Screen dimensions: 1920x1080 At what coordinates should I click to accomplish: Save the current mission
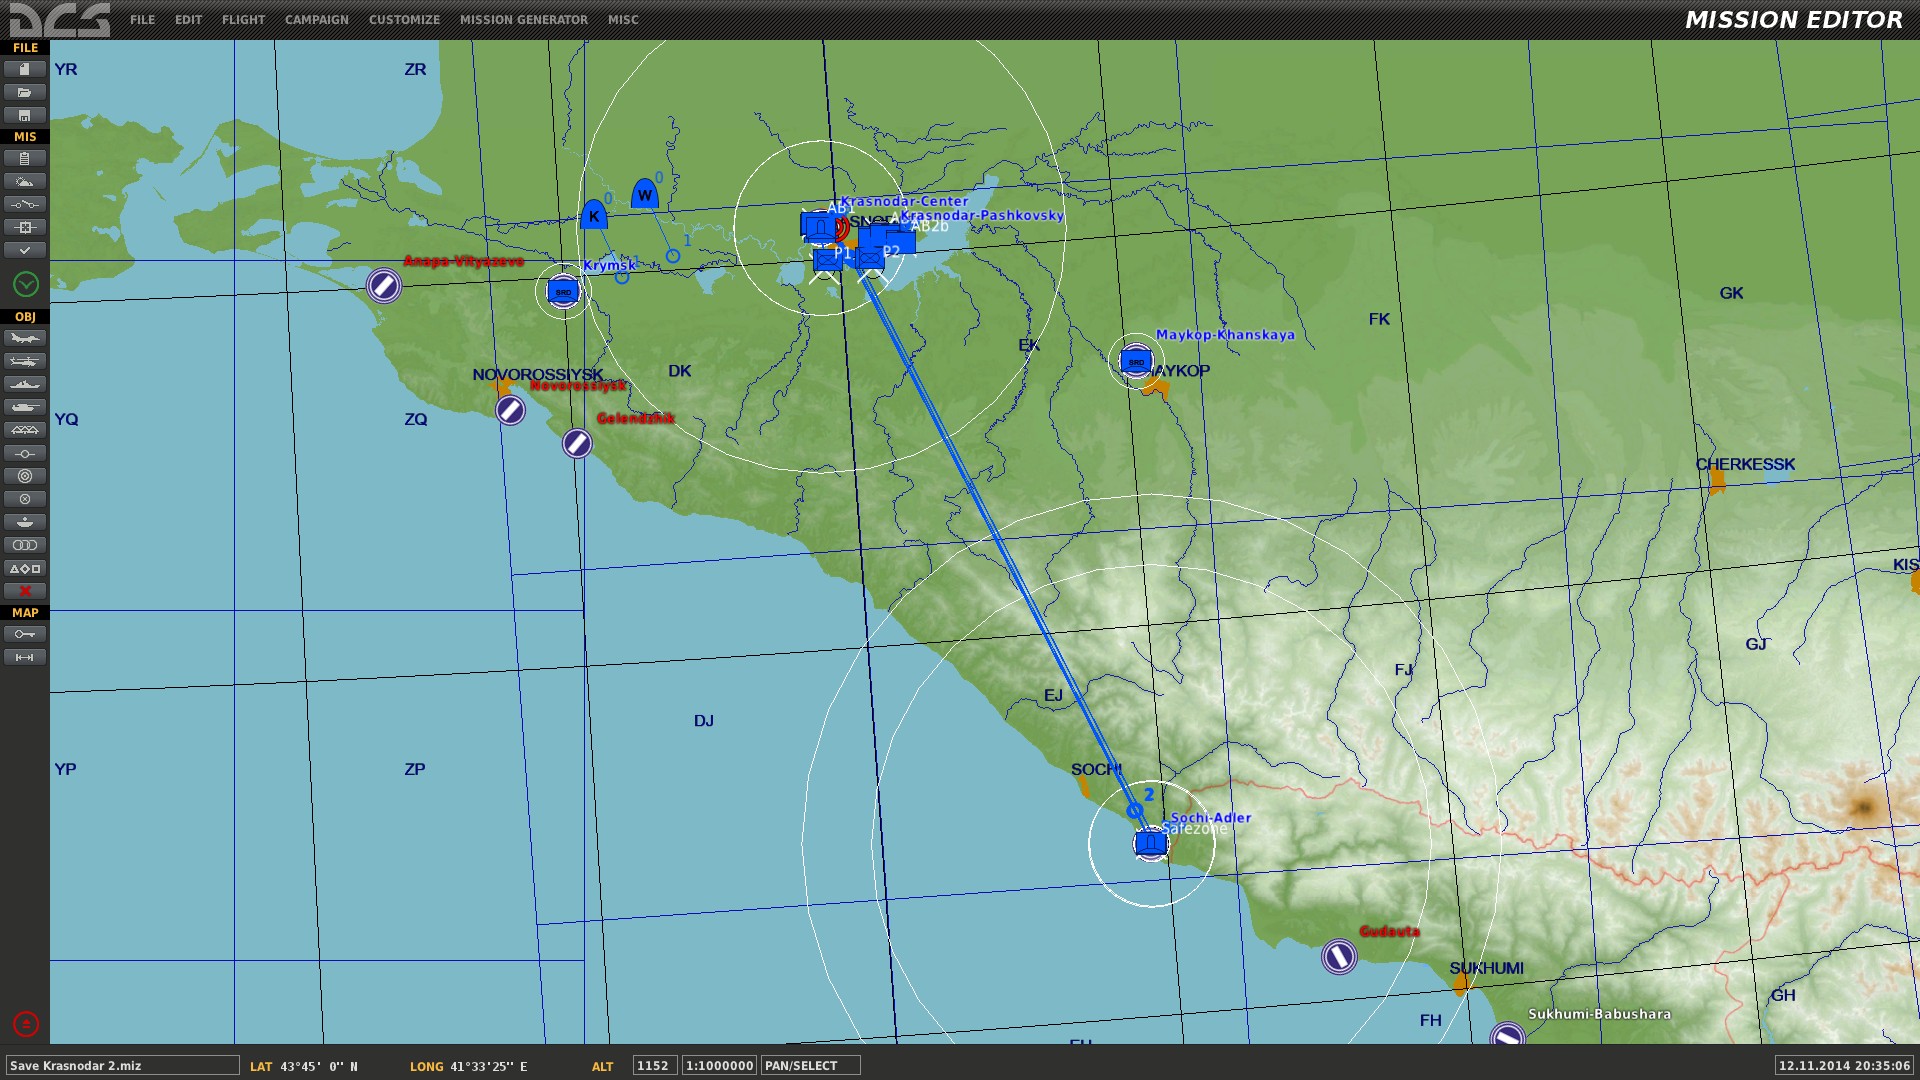click(25, 115)
